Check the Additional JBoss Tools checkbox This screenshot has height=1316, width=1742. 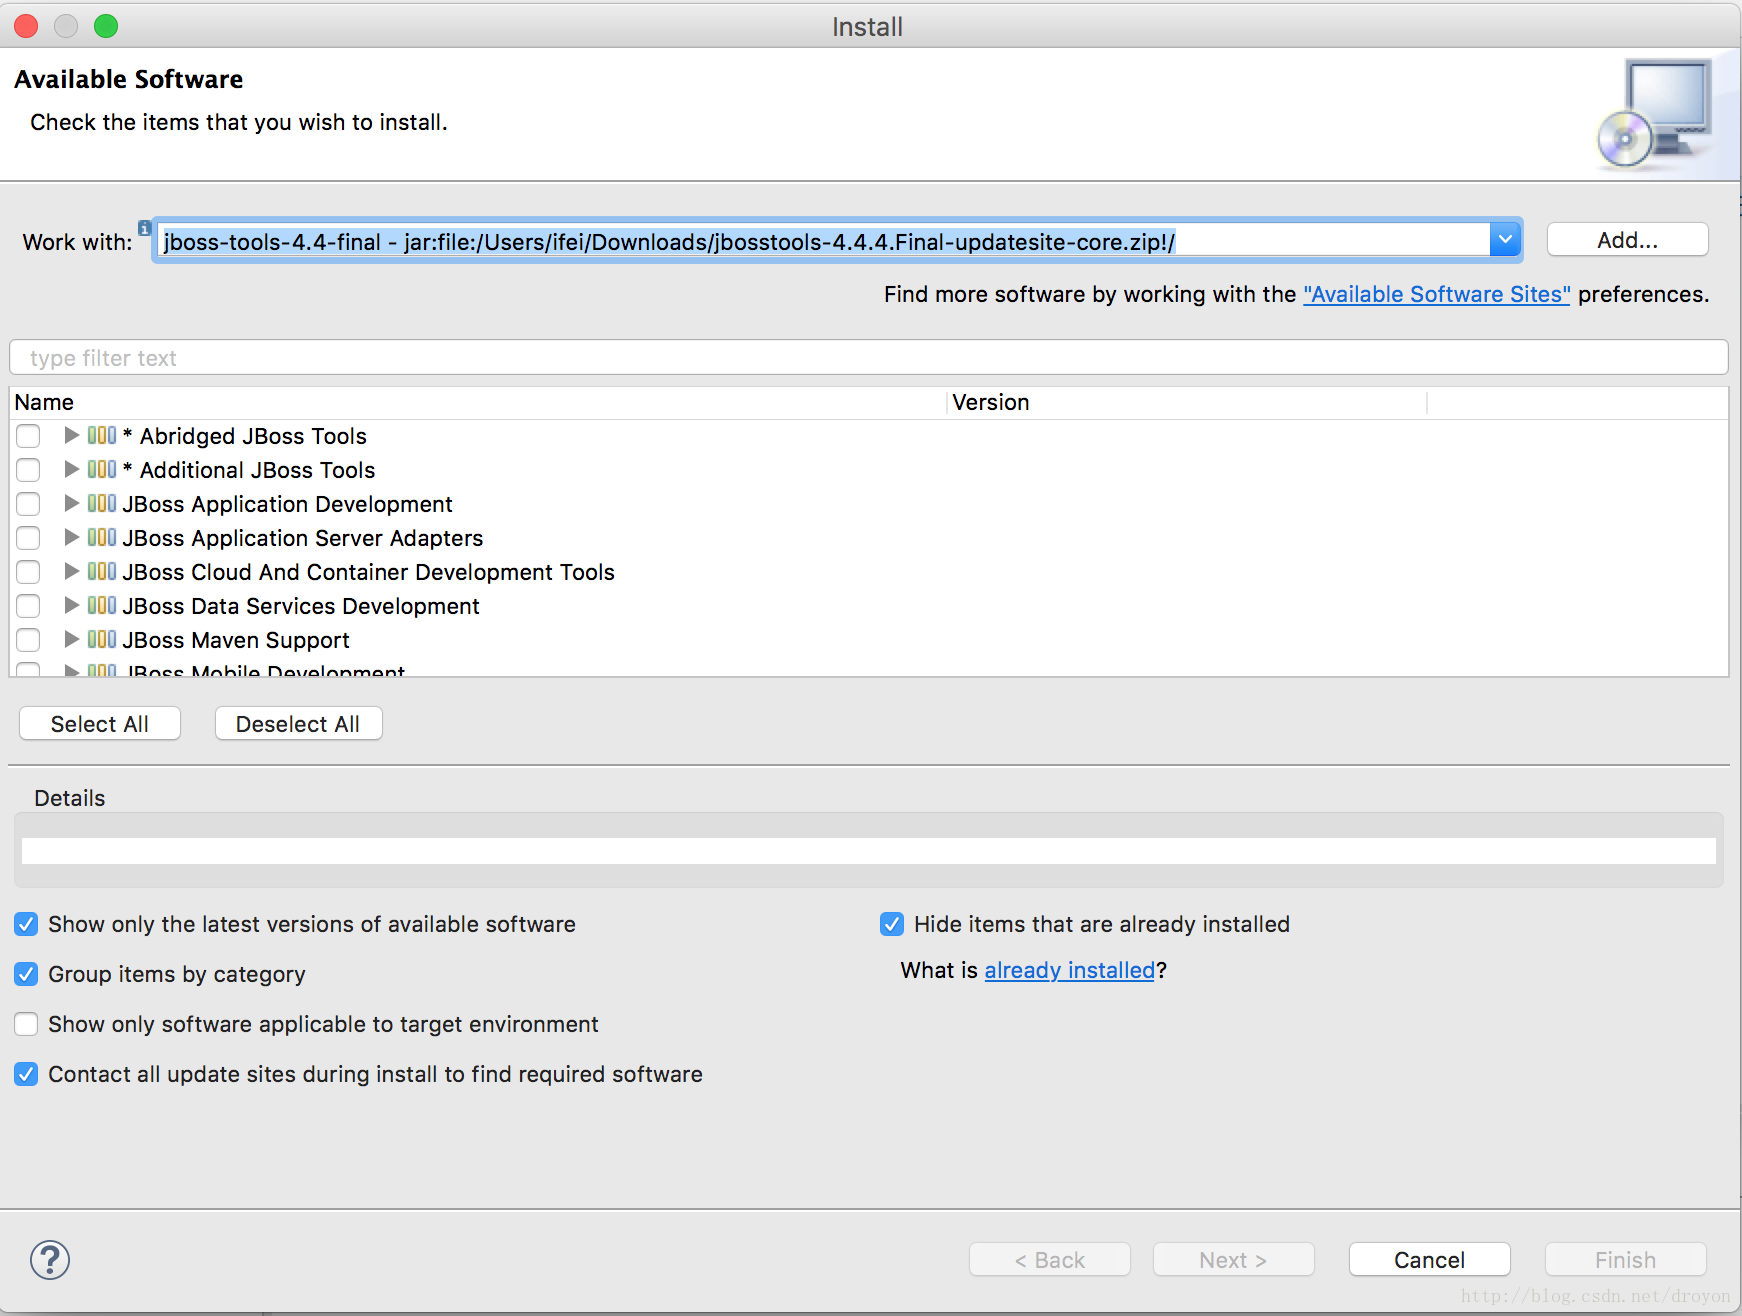(28, 470)
